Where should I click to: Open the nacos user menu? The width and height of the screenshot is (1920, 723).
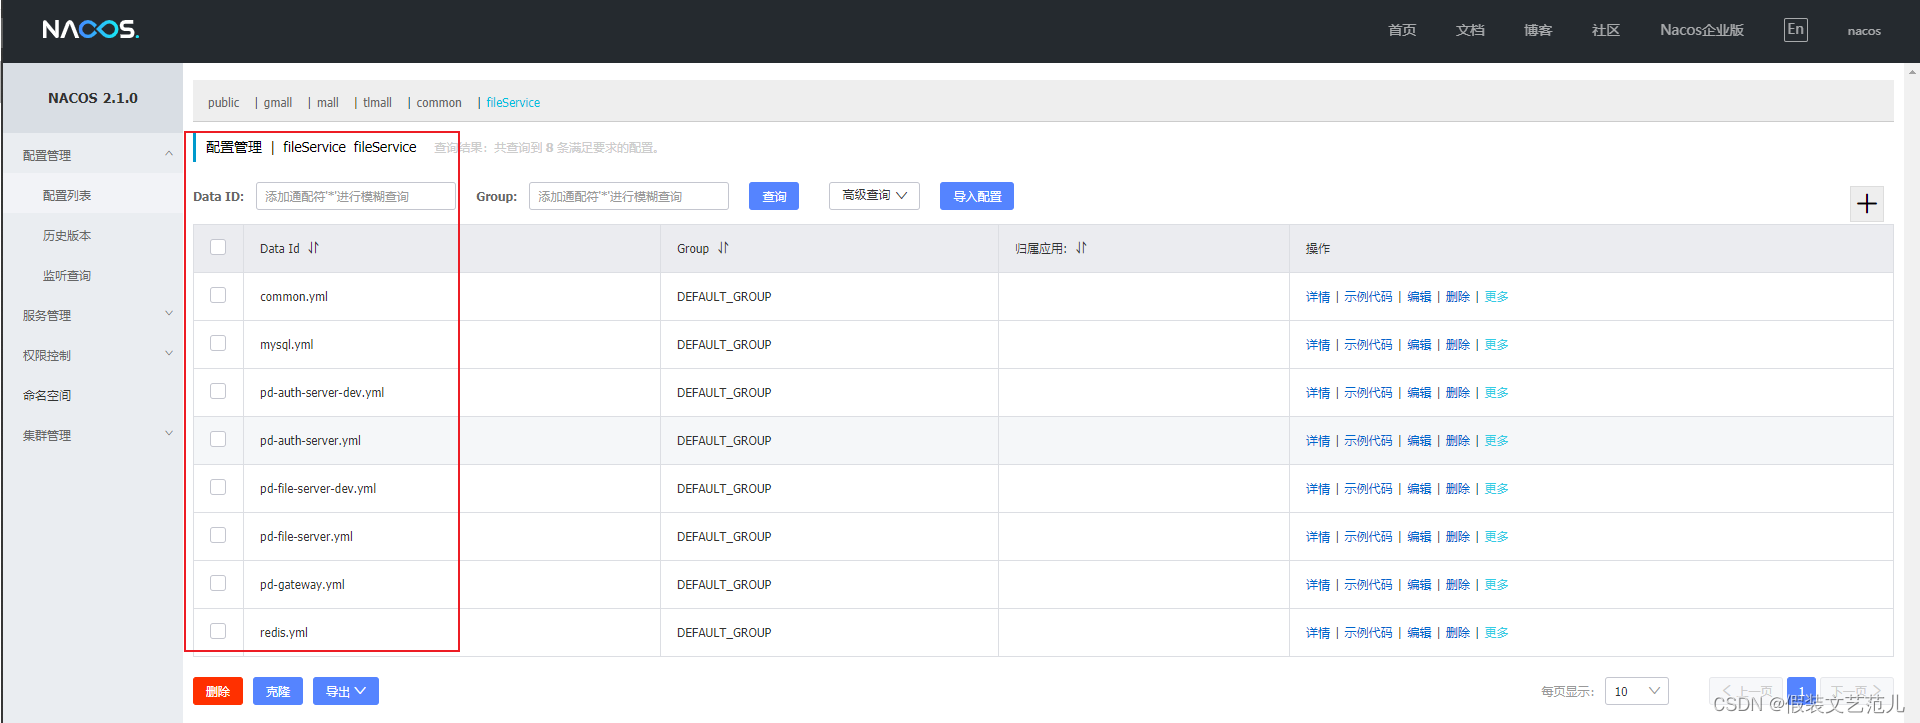tap(1864, 31)
